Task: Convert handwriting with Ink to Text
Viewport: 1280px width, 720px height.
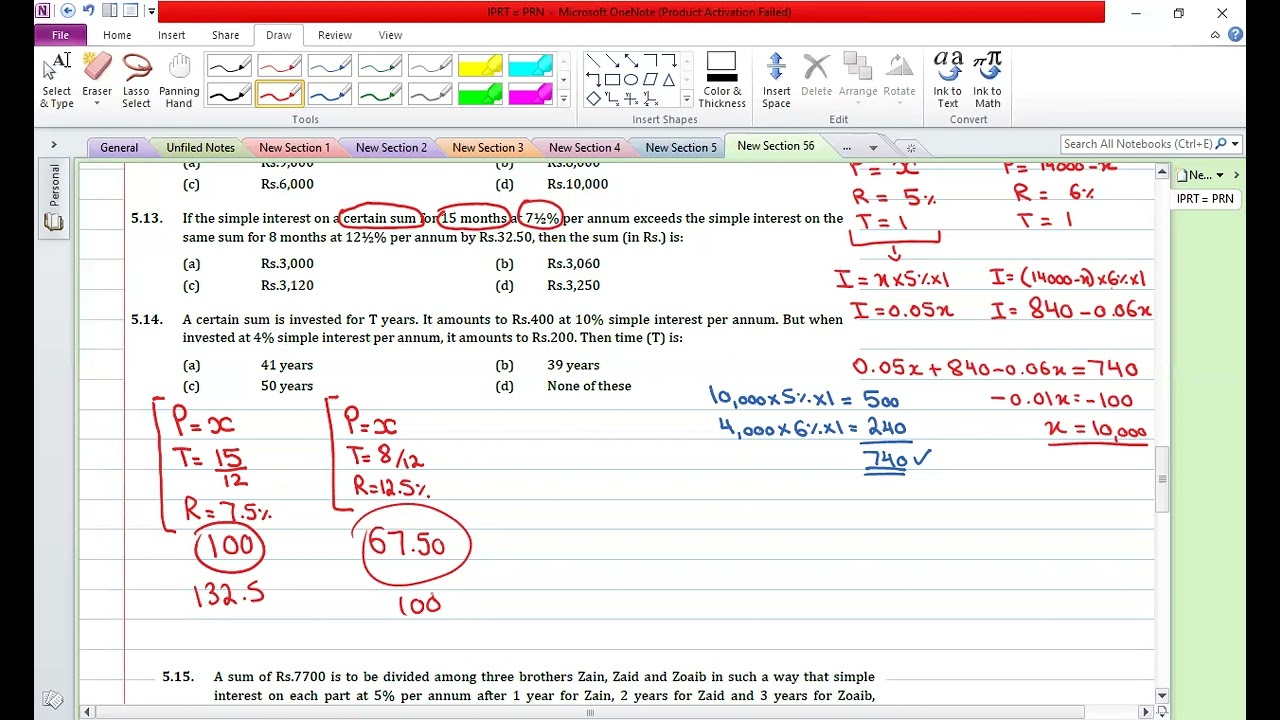Action: click(x=947, y=80)
